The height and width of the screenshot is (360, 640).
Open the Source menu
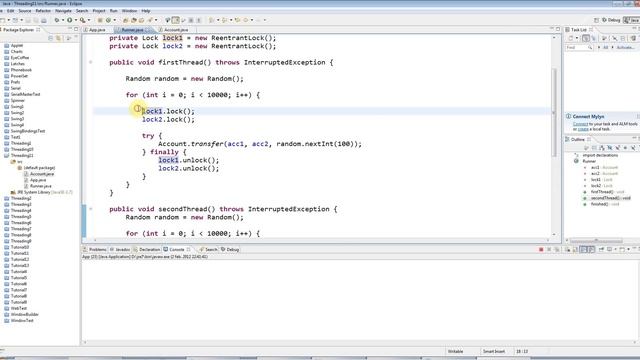coord(24,11)
